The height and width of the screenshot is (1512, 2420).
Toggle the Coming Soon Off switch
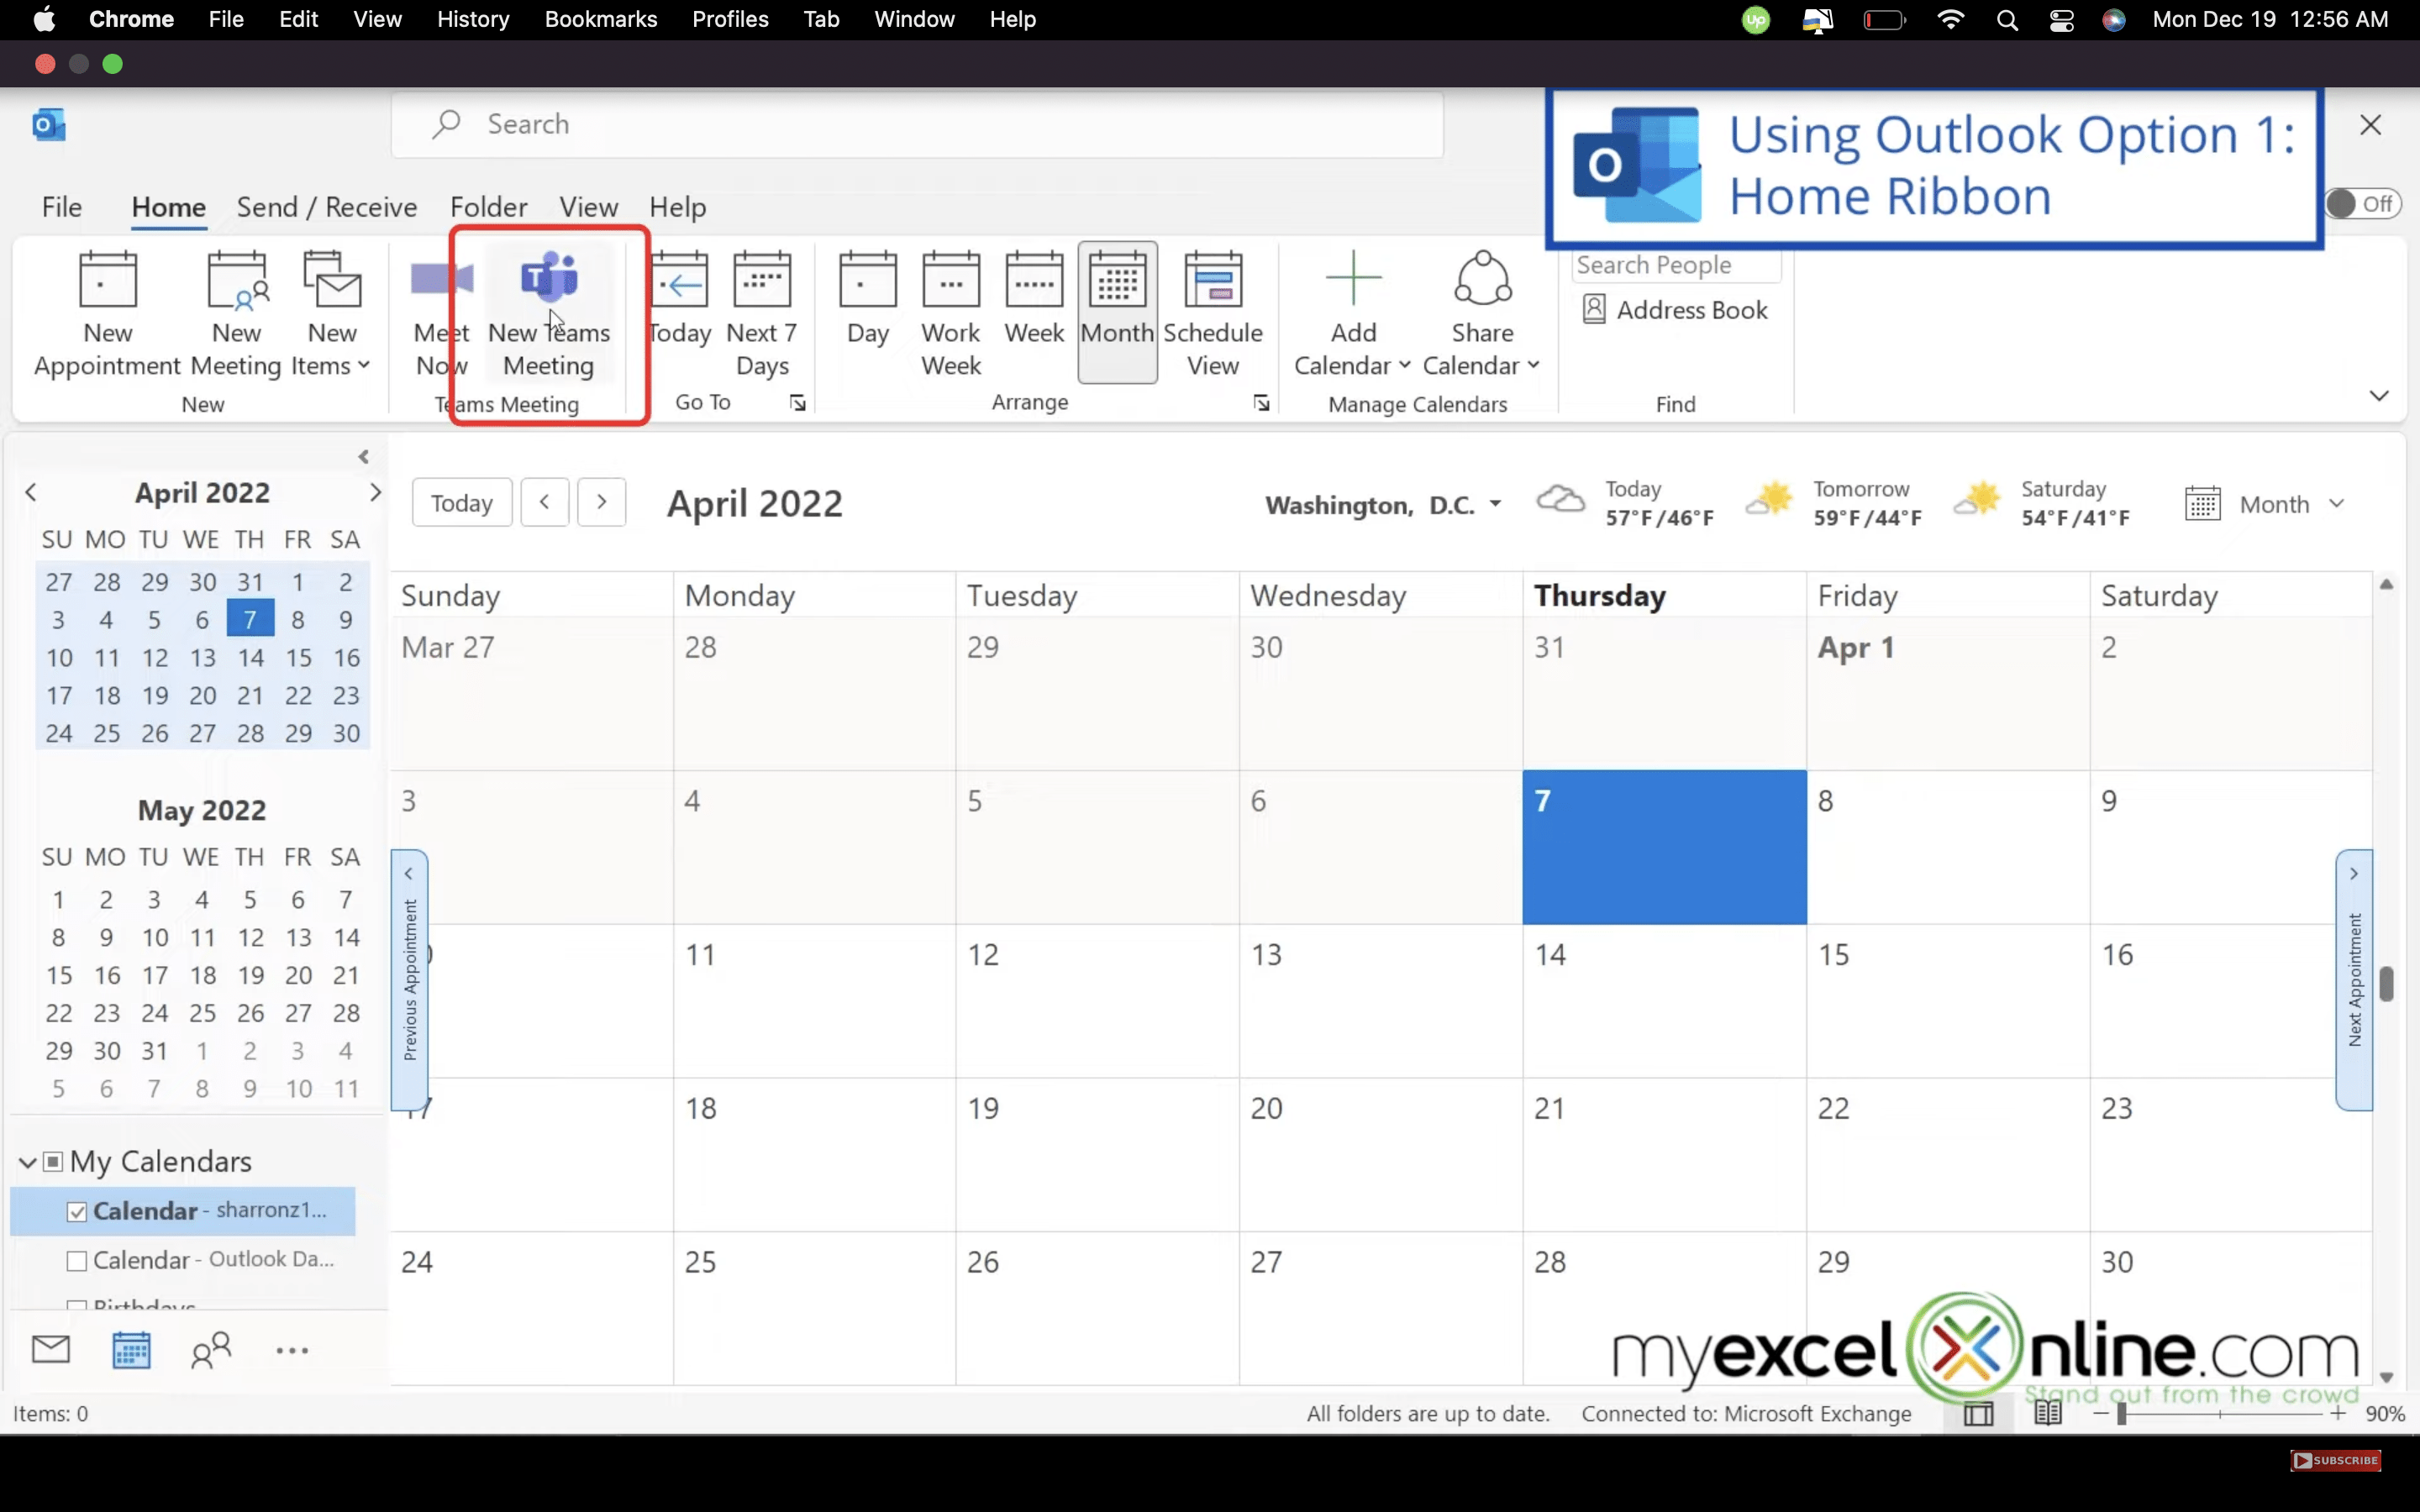(x=2362, y=204)
